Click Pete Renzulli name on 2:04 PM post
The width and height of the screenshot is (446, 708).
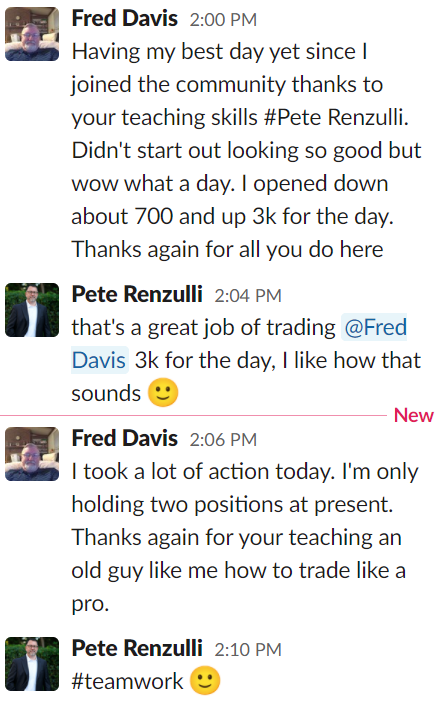point(137,295)
